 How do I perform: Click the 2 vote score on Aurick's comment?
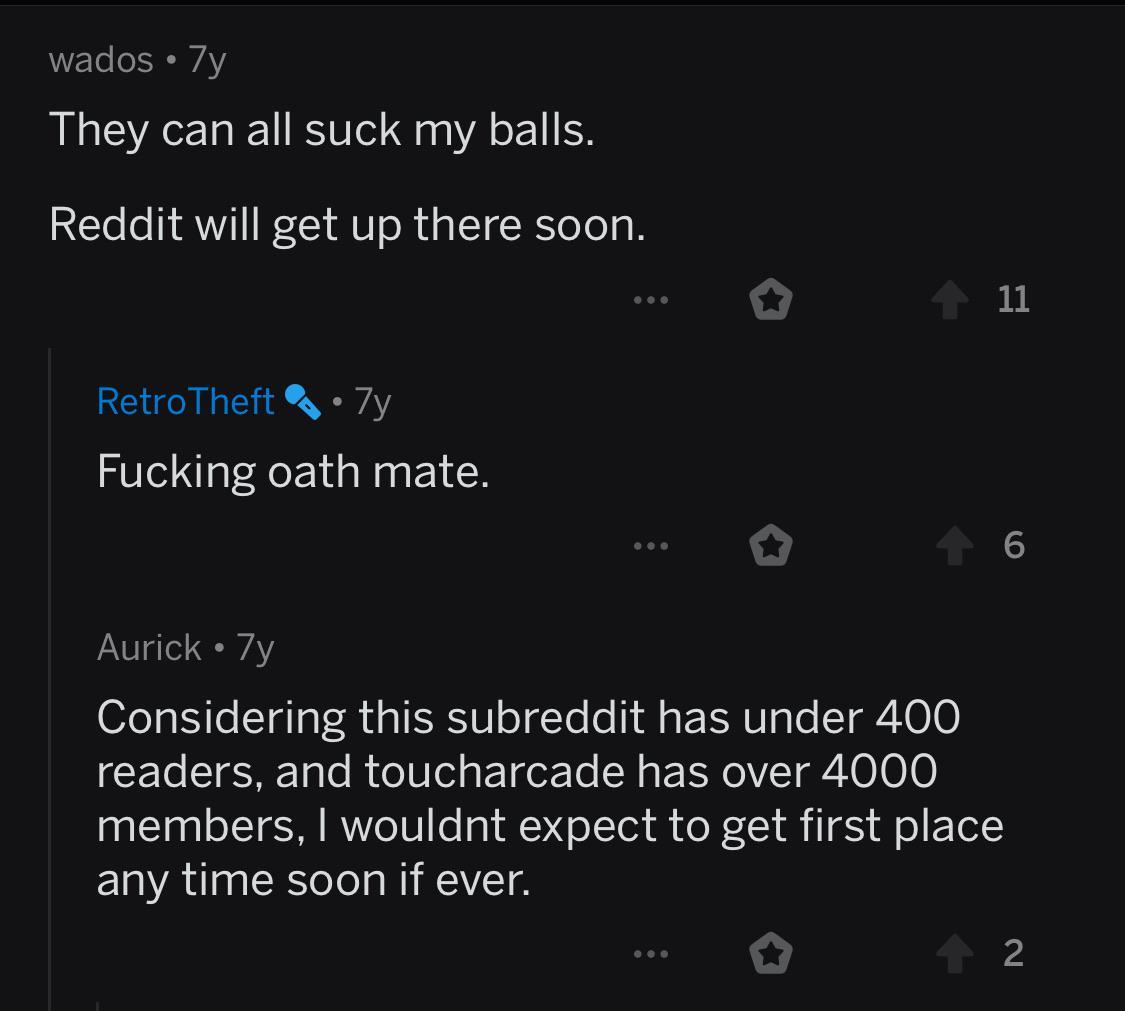pos(1013,953)
